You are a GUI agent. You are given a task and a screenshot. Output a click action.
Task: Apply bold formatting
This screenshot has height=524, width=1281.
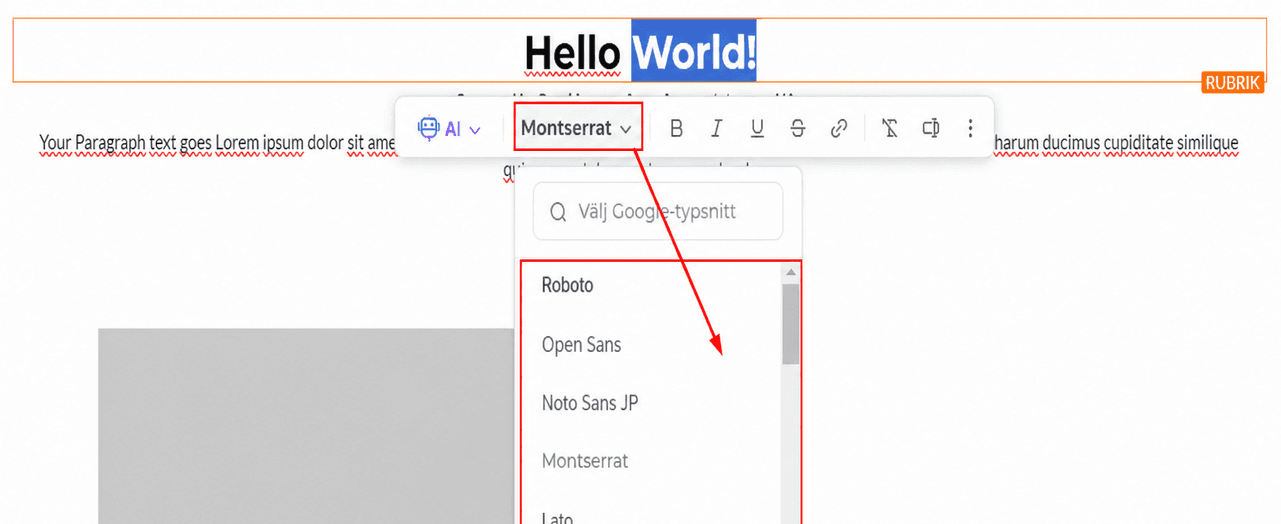(677, 128)
